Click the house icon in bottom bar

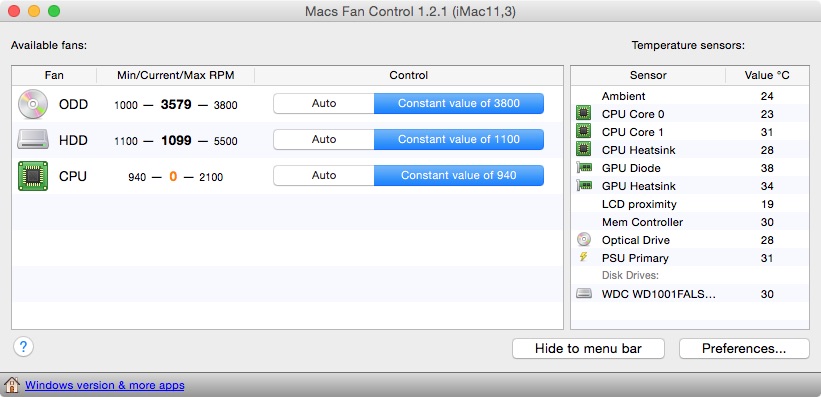pos(12,385)
